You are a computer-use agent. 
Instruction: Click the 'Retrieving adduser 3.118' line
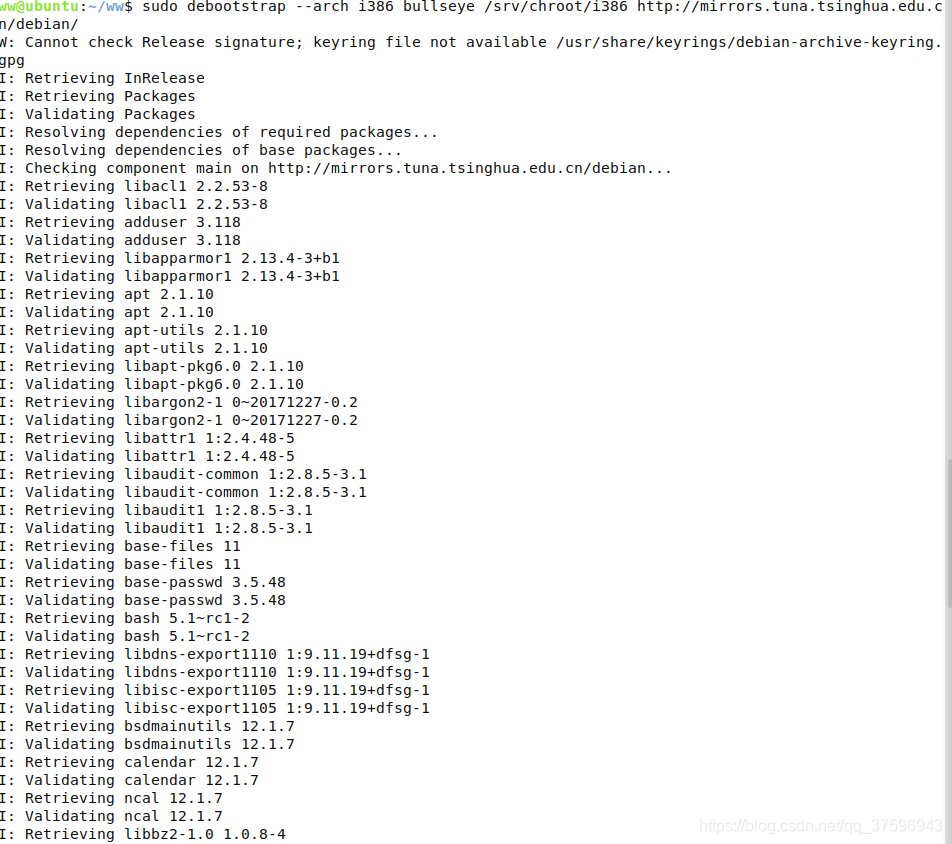pyautogui.click(x=120, y=222)
